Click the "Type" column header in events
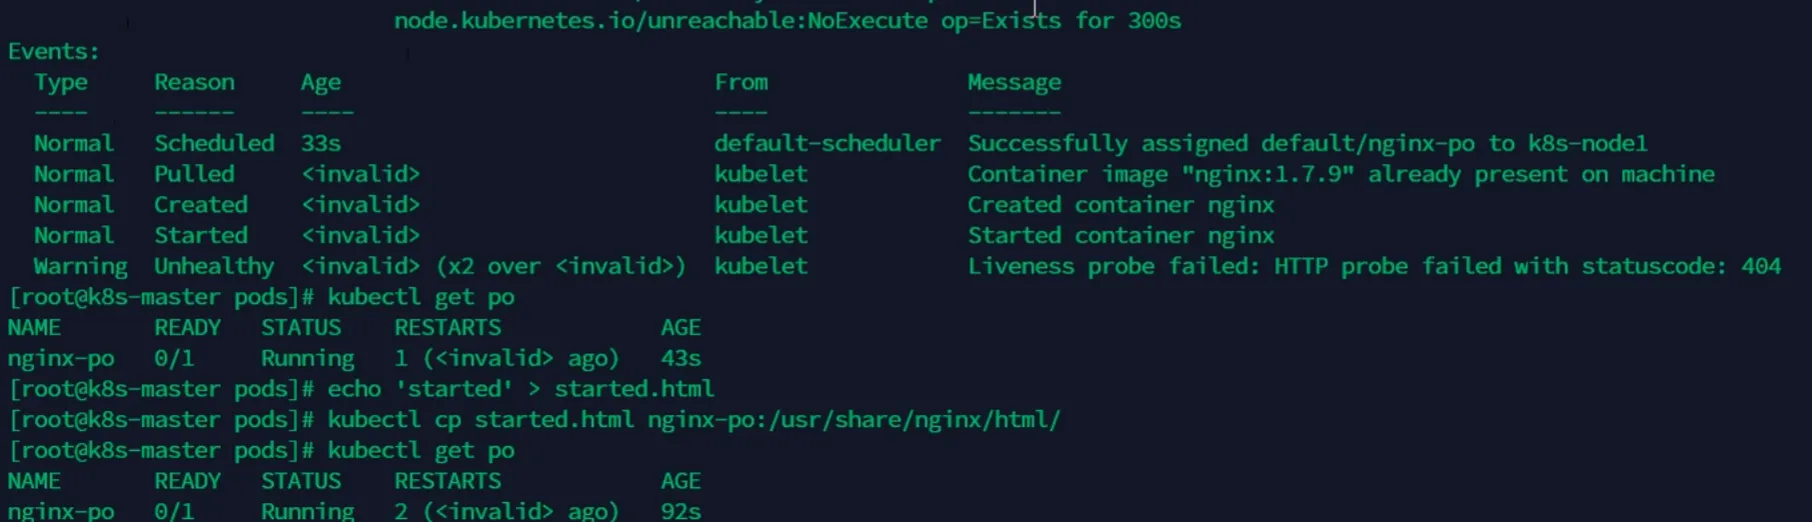 pyautogui.click(x=61, y=82)
